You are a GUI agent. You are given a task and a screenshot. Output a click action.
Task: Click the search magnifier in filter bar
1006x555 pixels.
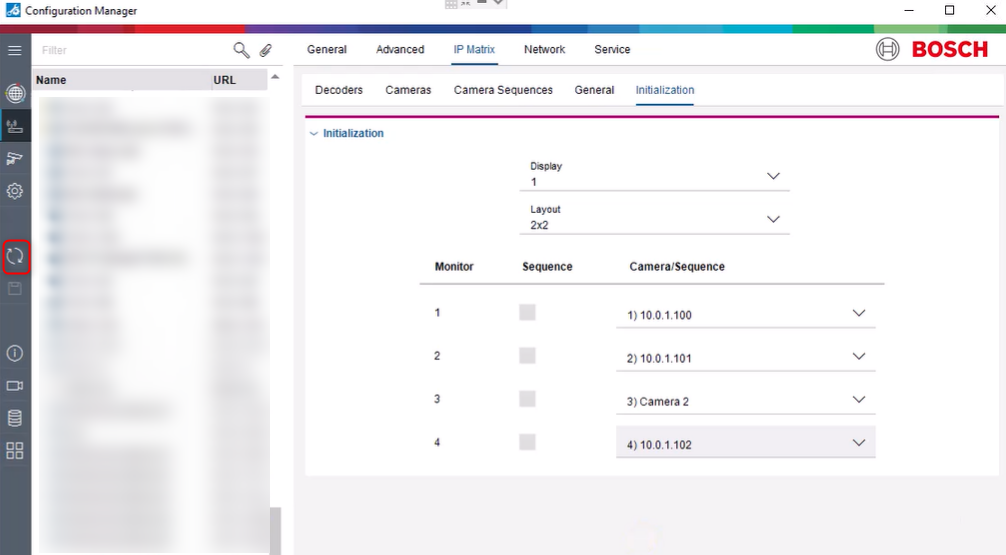241,50
